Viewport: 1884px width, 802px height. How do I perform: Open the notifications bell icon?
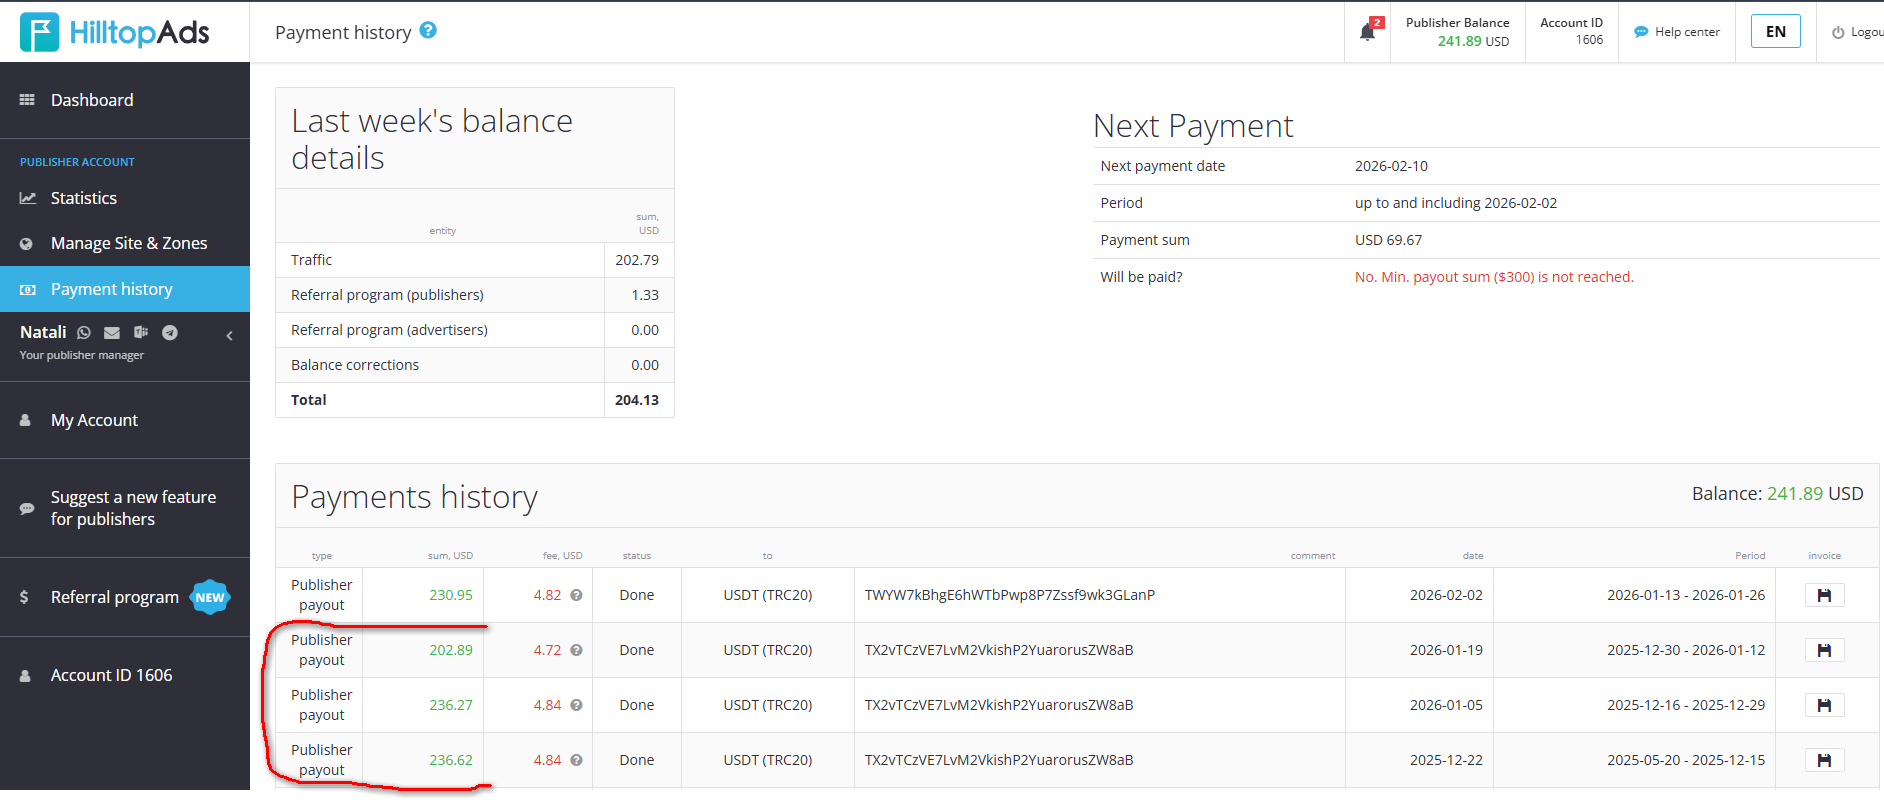[1367, 32]
